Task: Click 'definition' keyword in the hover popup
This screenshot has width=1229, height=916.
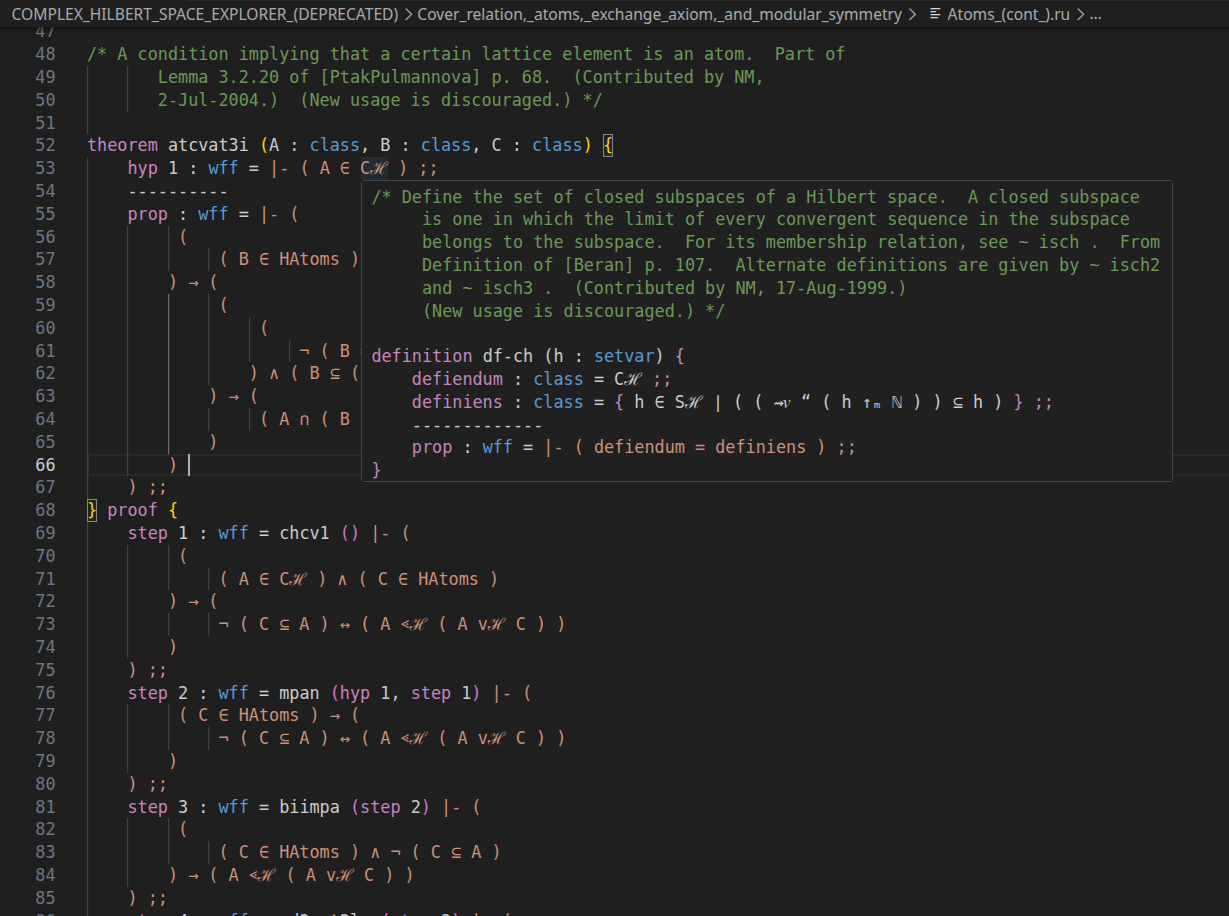Action: [x=421, y=356]
